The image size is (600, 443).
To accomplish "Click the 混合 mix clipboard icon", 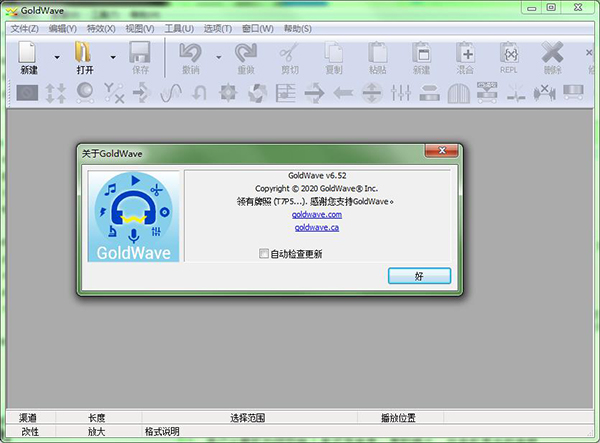I will pyautogui.click(x=465, y=52).
